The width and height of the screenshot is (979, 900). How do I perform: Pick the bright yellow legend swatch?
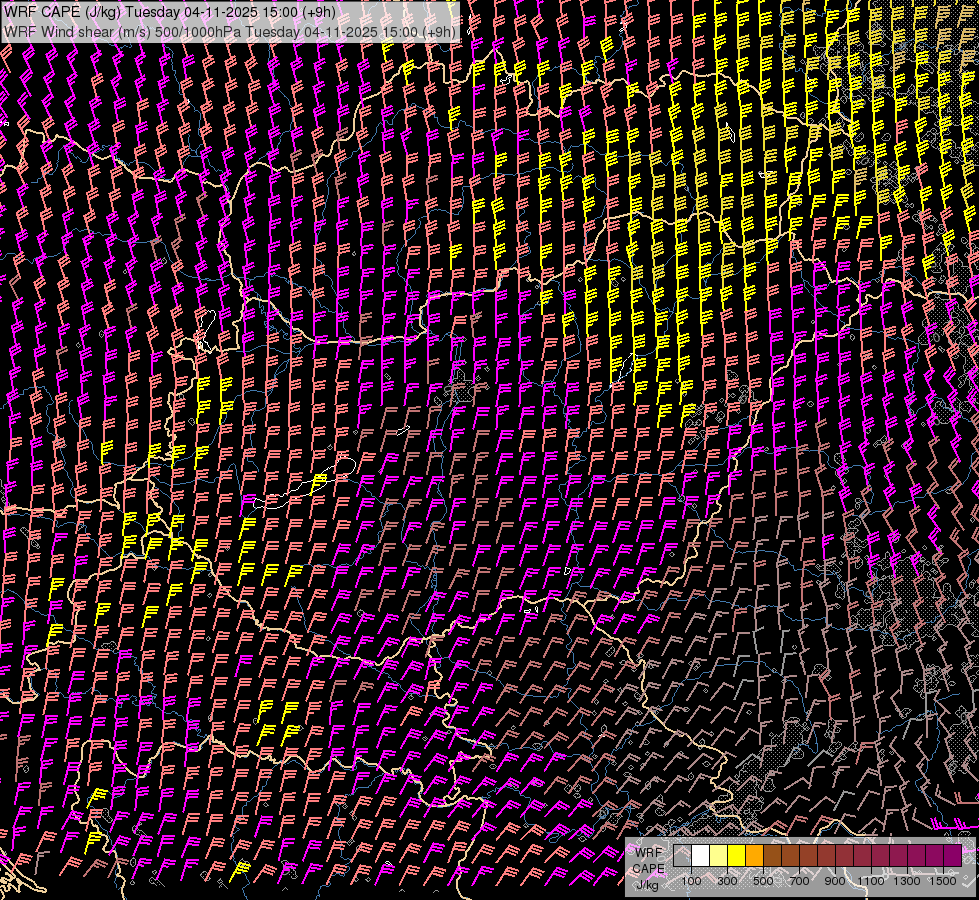[x=736, y=855]
